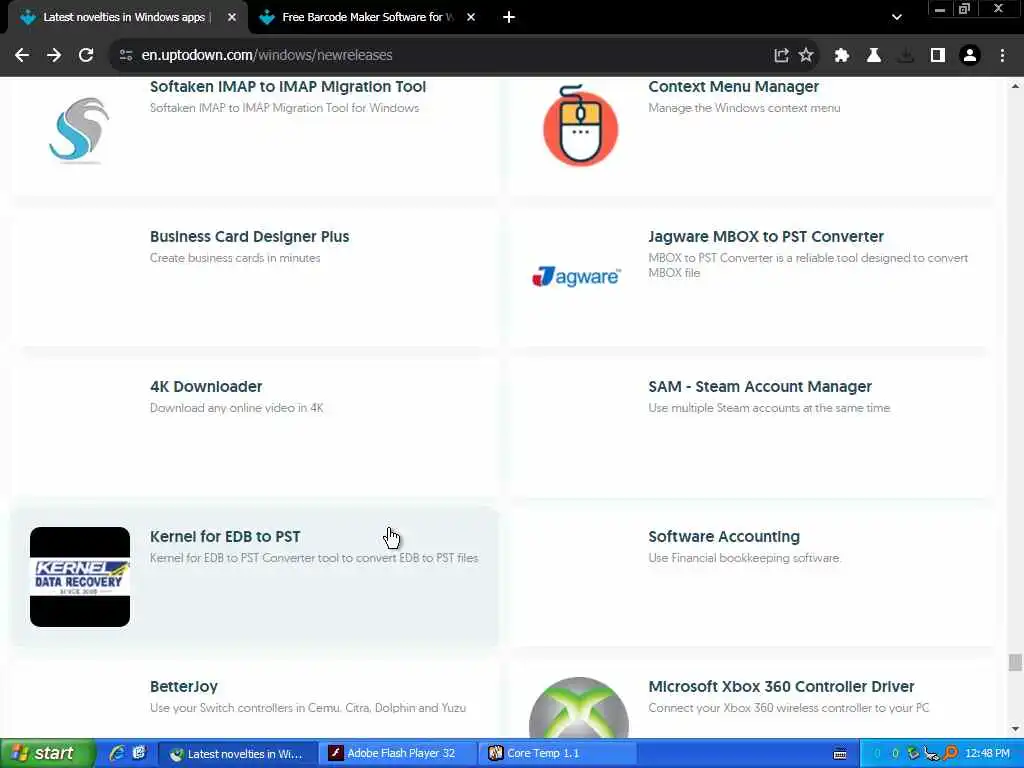Open the Extensions puzzle icon

841,56
